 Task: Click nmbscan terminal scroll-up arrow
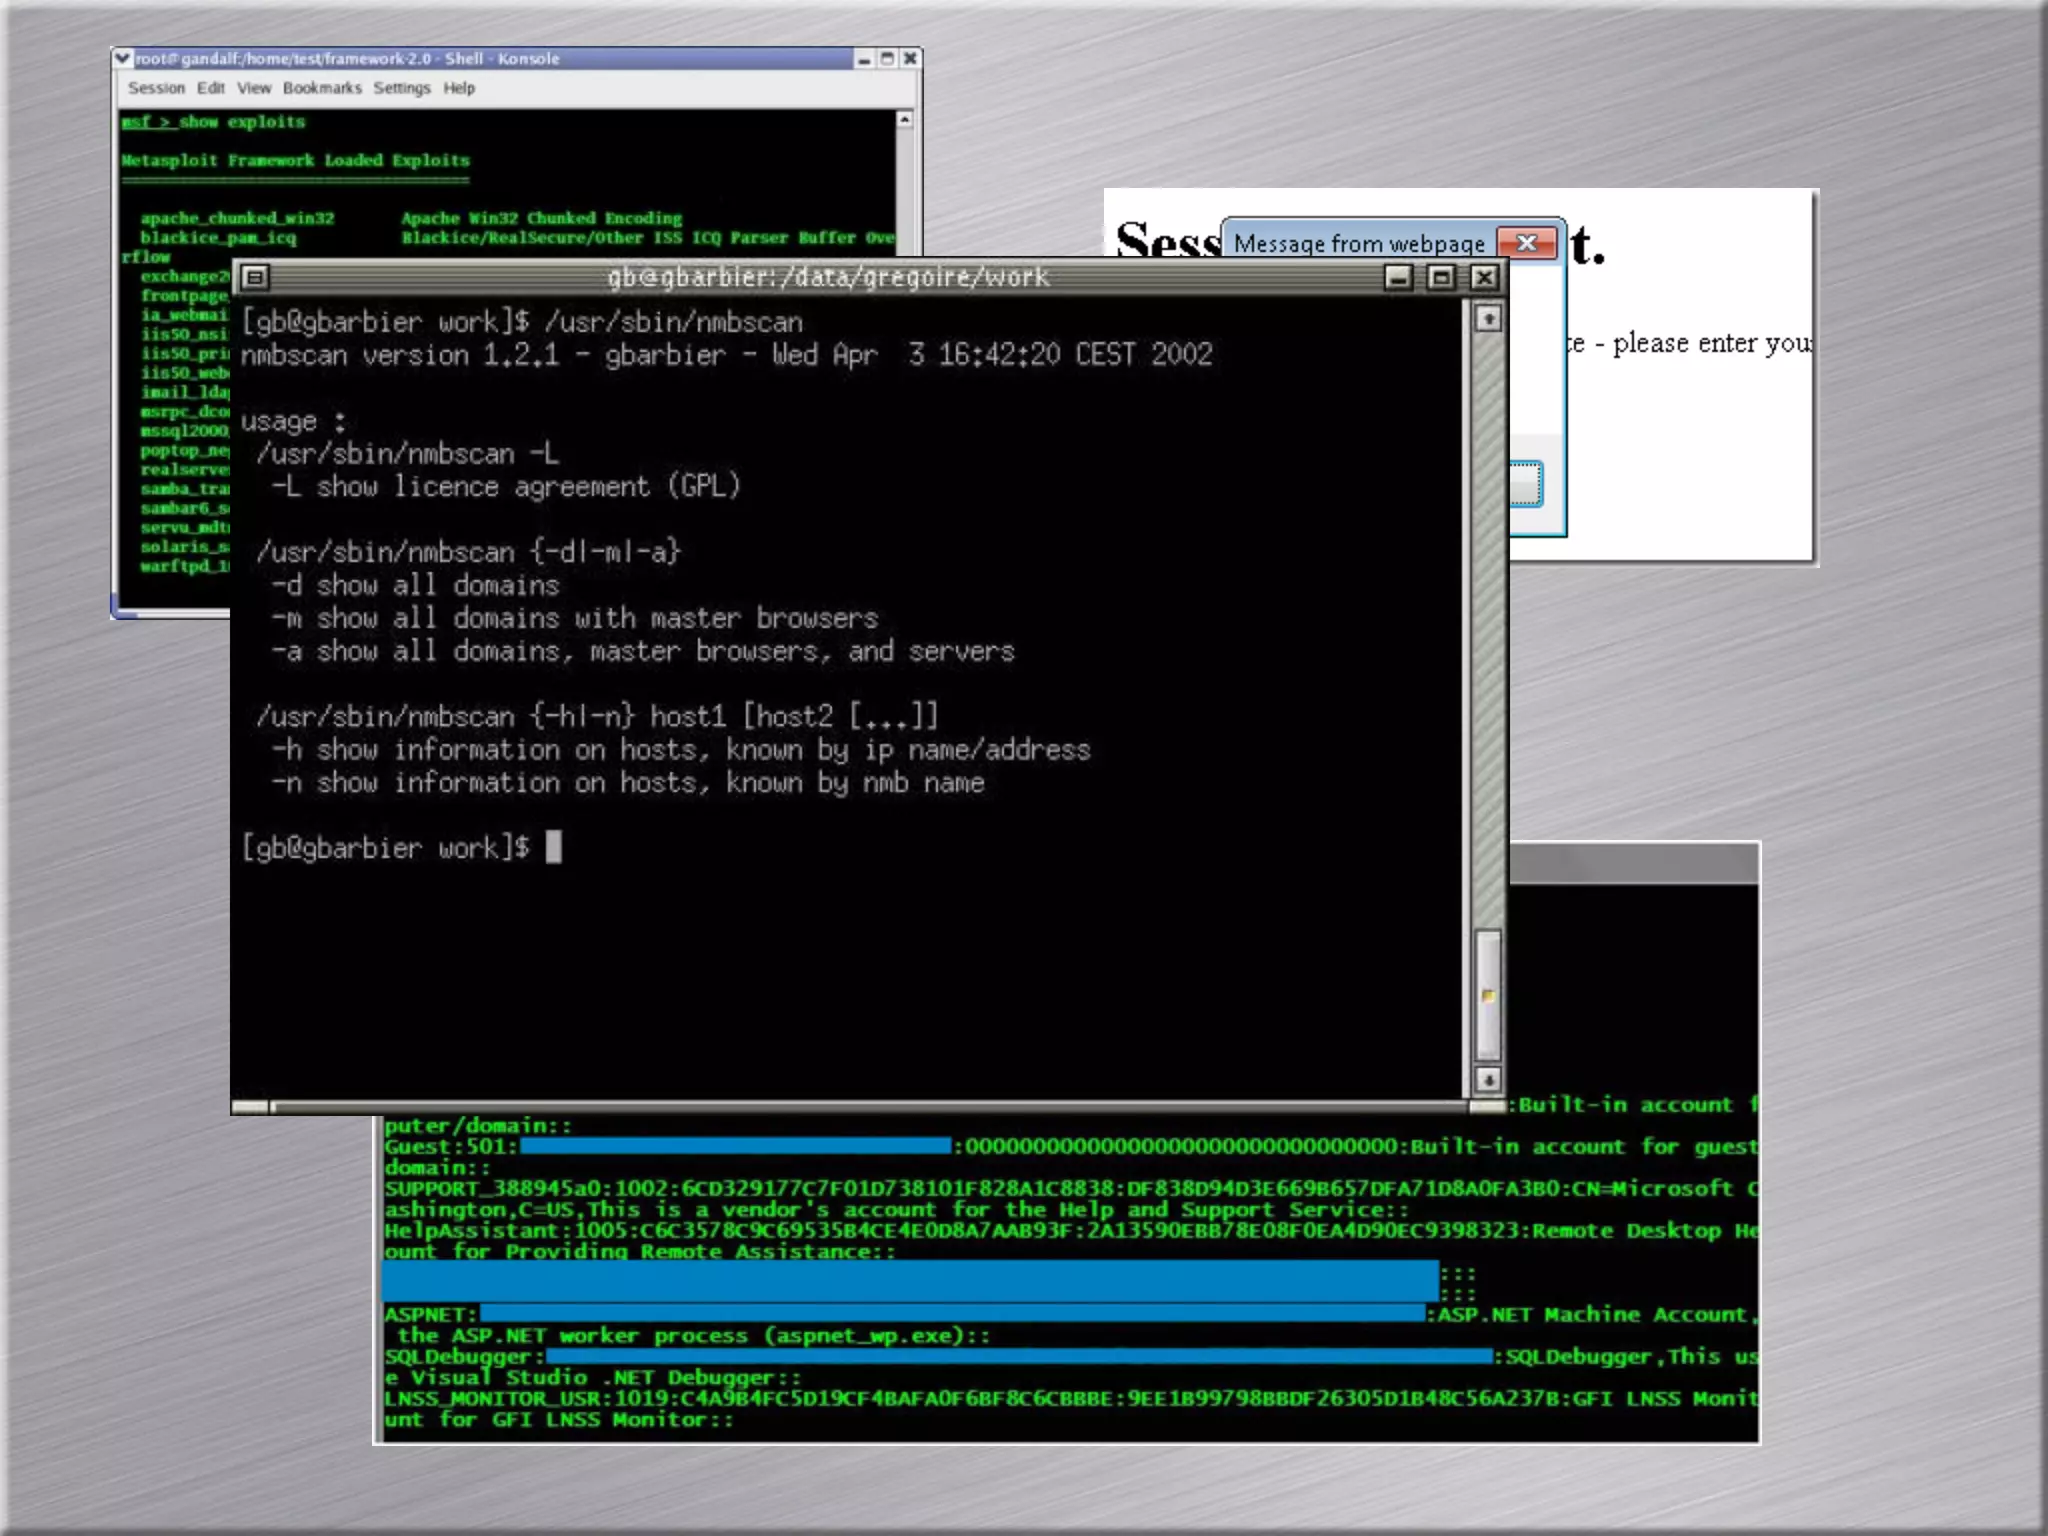click(1488, 319)
